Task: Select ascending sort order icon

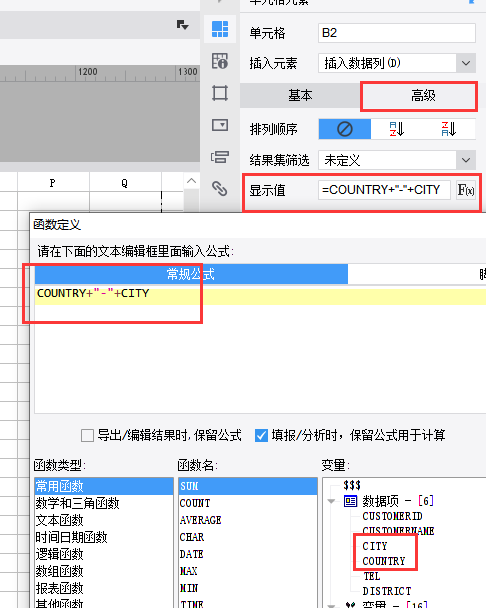Action: [397, 129]
